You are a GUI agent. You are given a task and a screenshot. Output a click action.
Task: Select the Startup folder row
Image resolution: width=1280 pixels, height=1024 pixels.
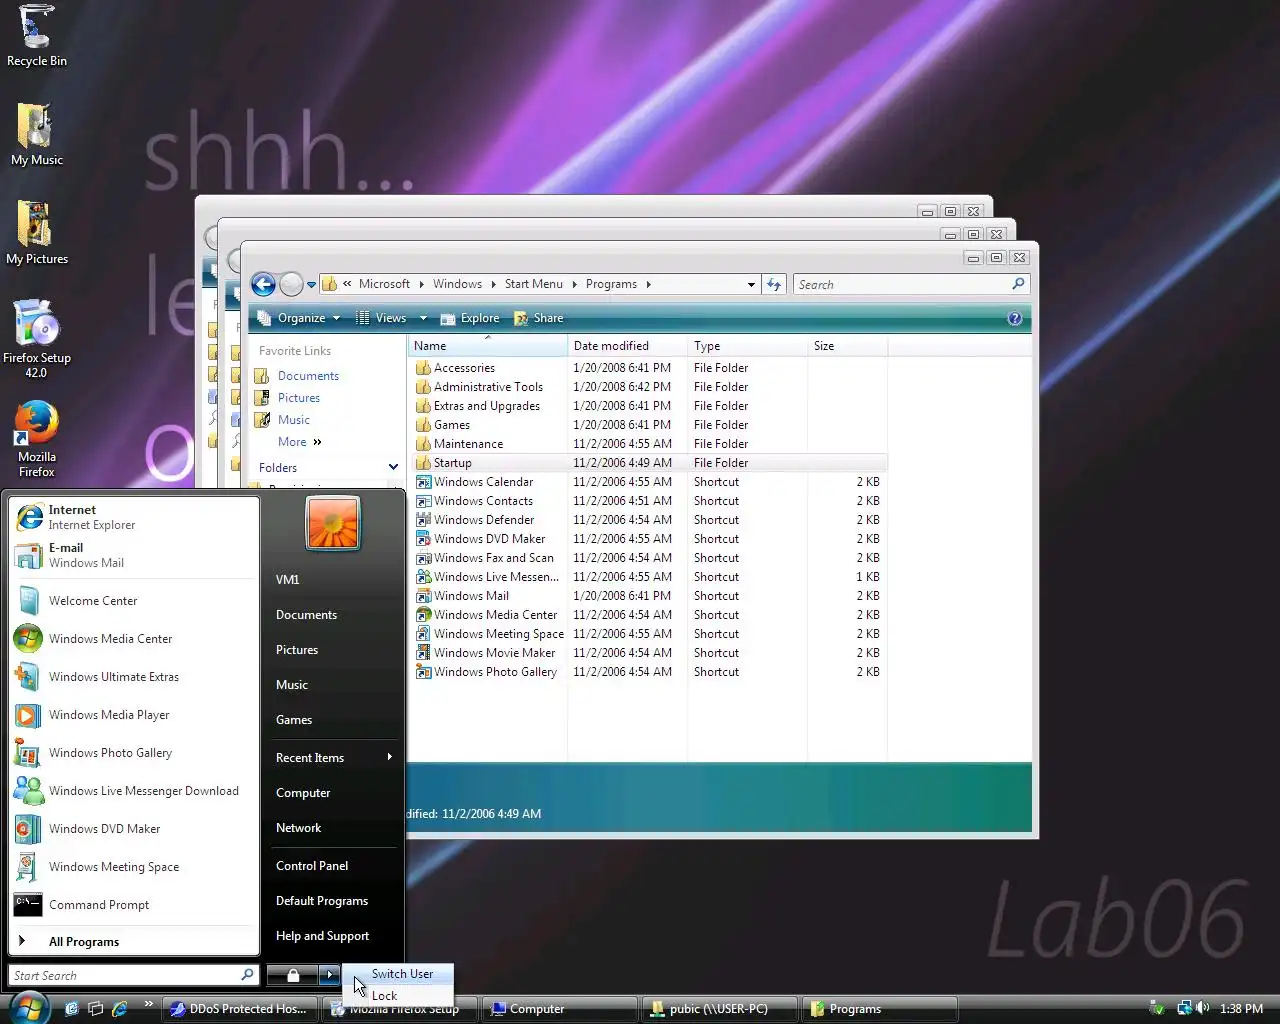coord(648,463)
